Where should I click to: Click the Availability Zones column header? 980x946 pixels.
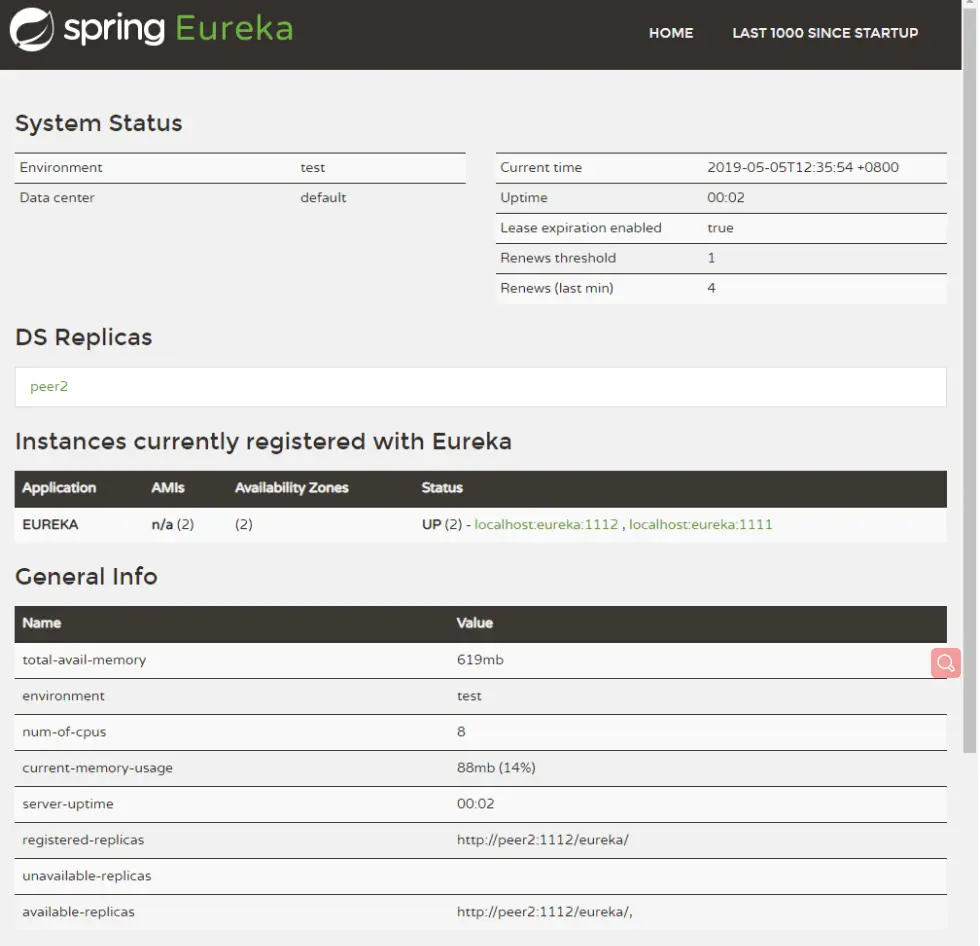point(291,488)
